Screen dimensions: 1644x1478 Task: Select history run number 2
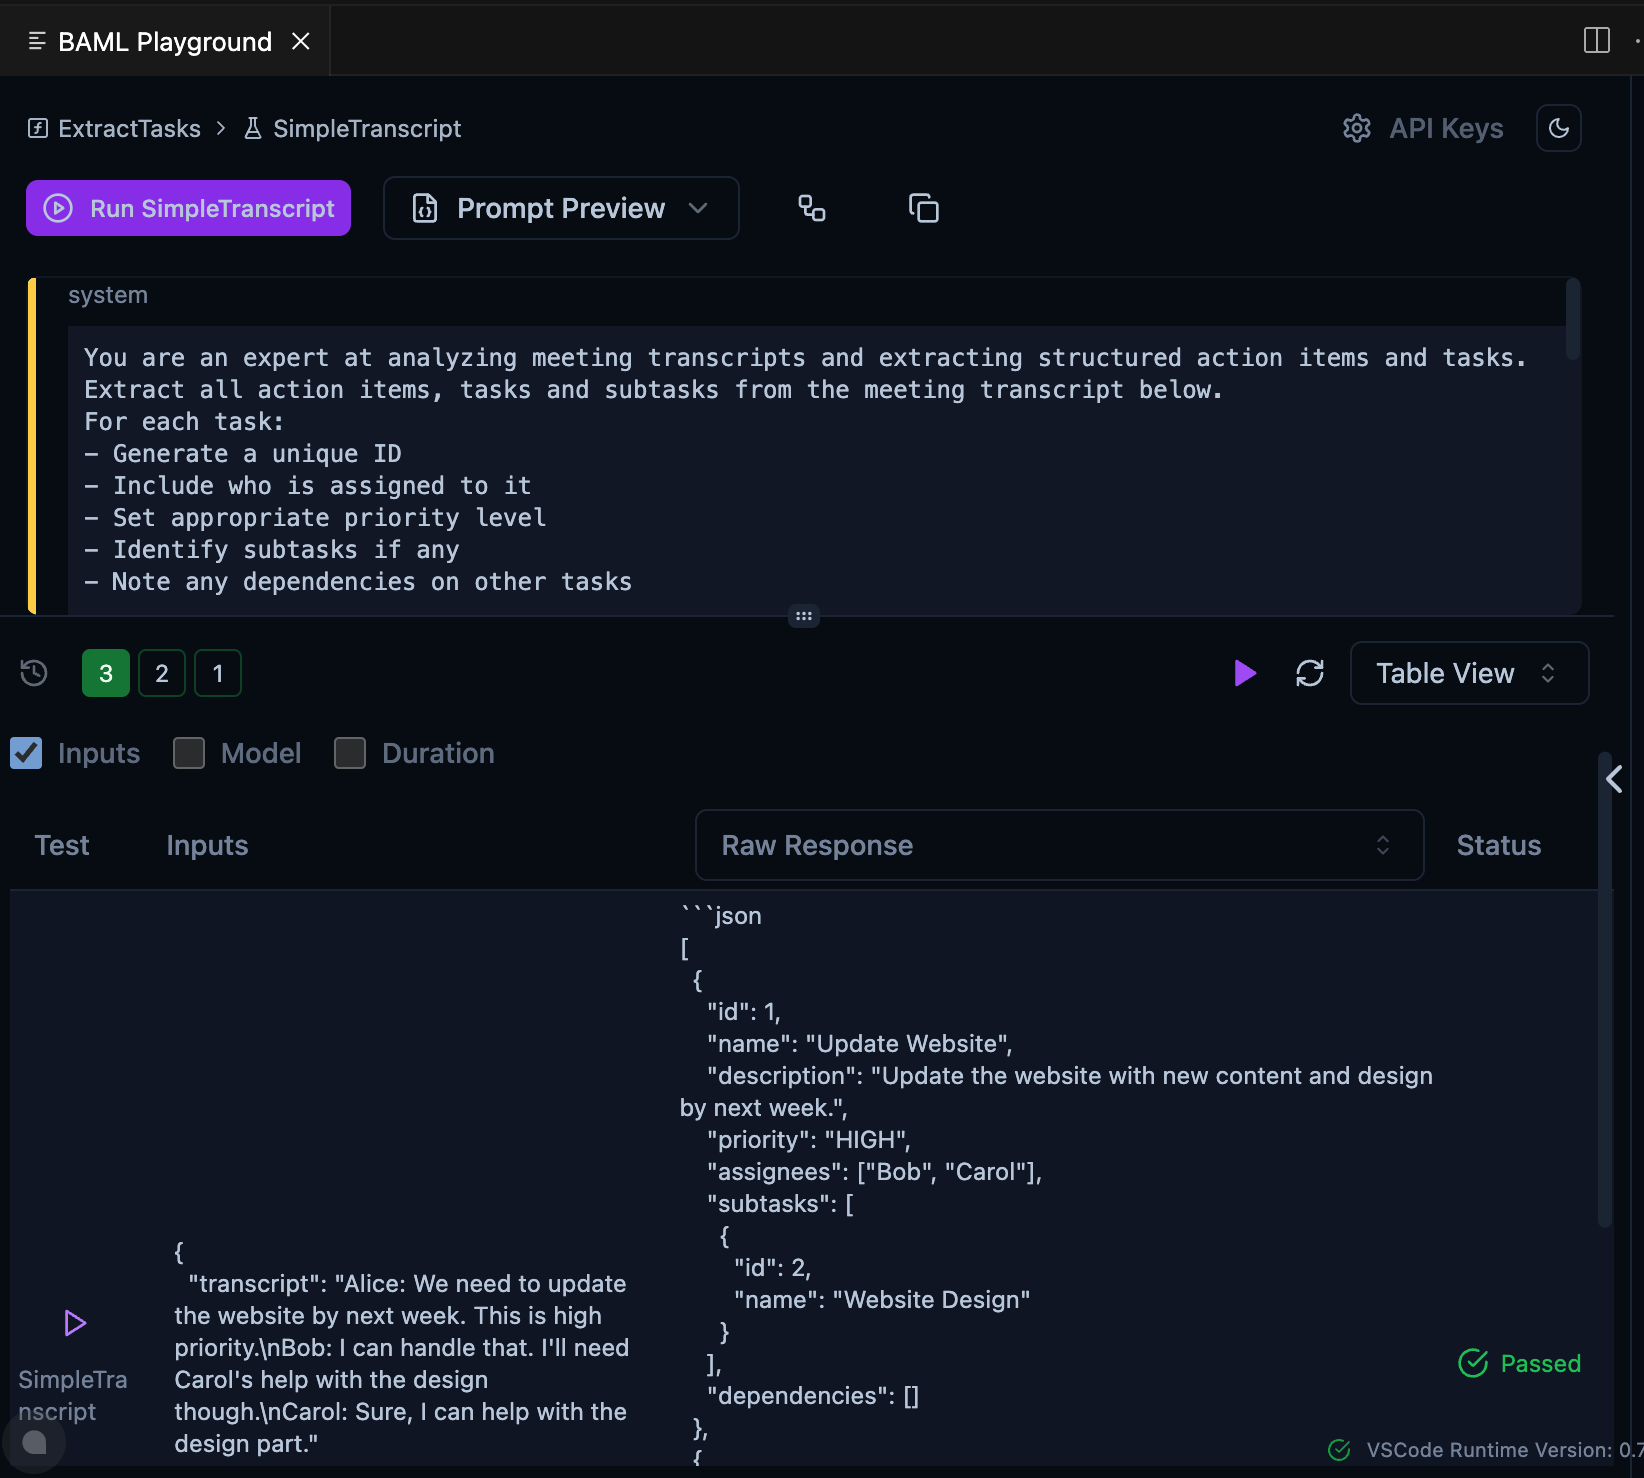(x=162, y=673)
